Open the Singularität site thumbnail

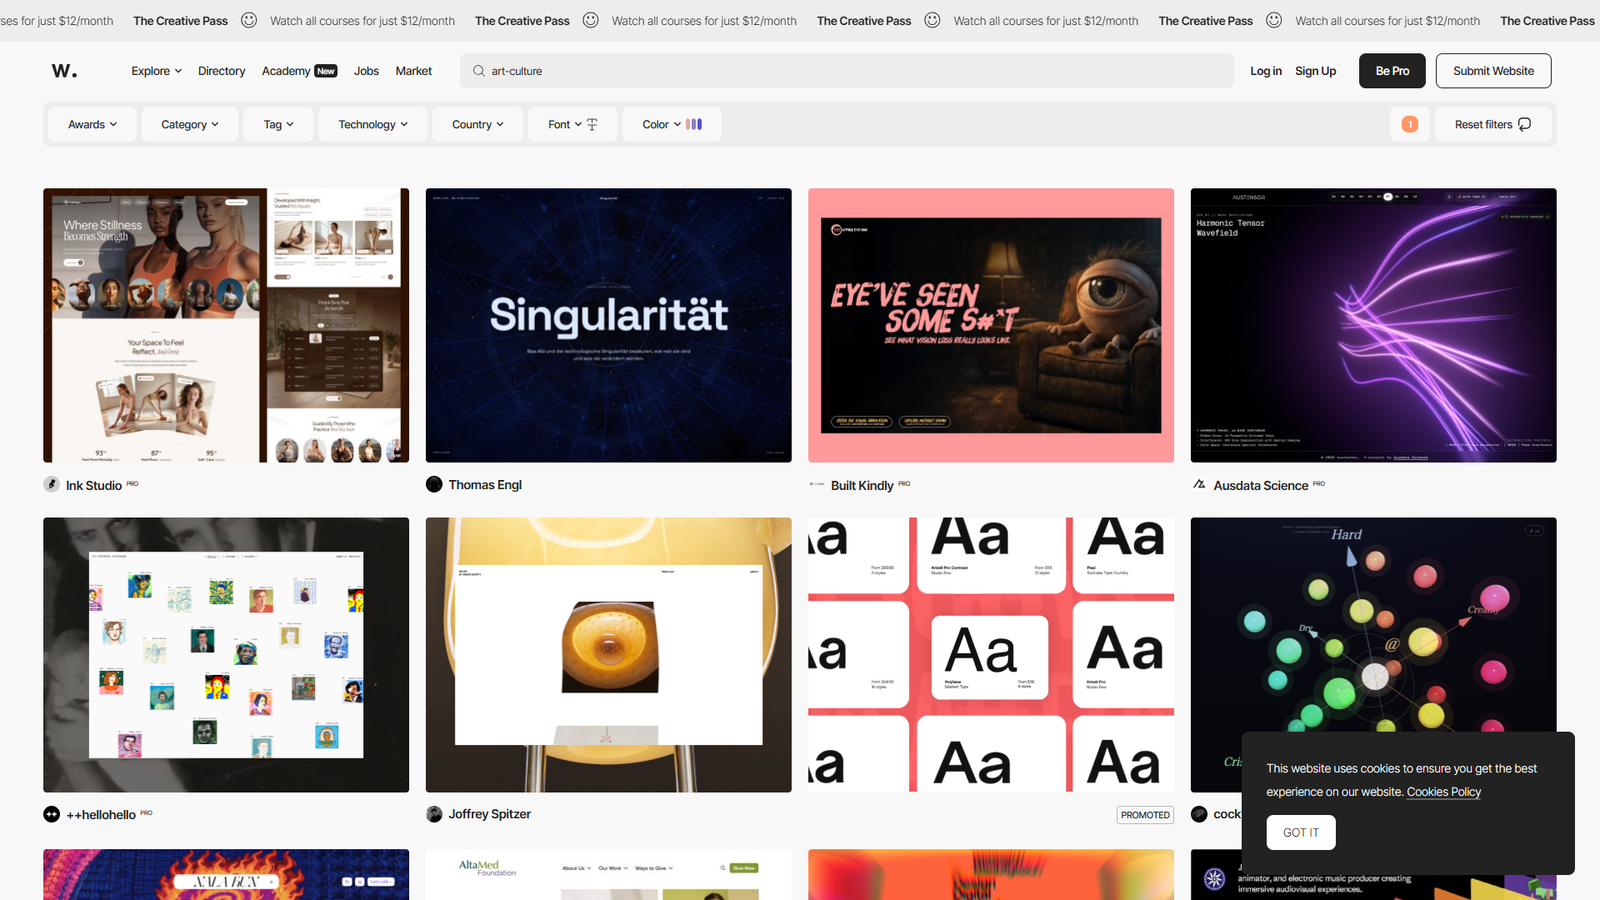[608, 325]
